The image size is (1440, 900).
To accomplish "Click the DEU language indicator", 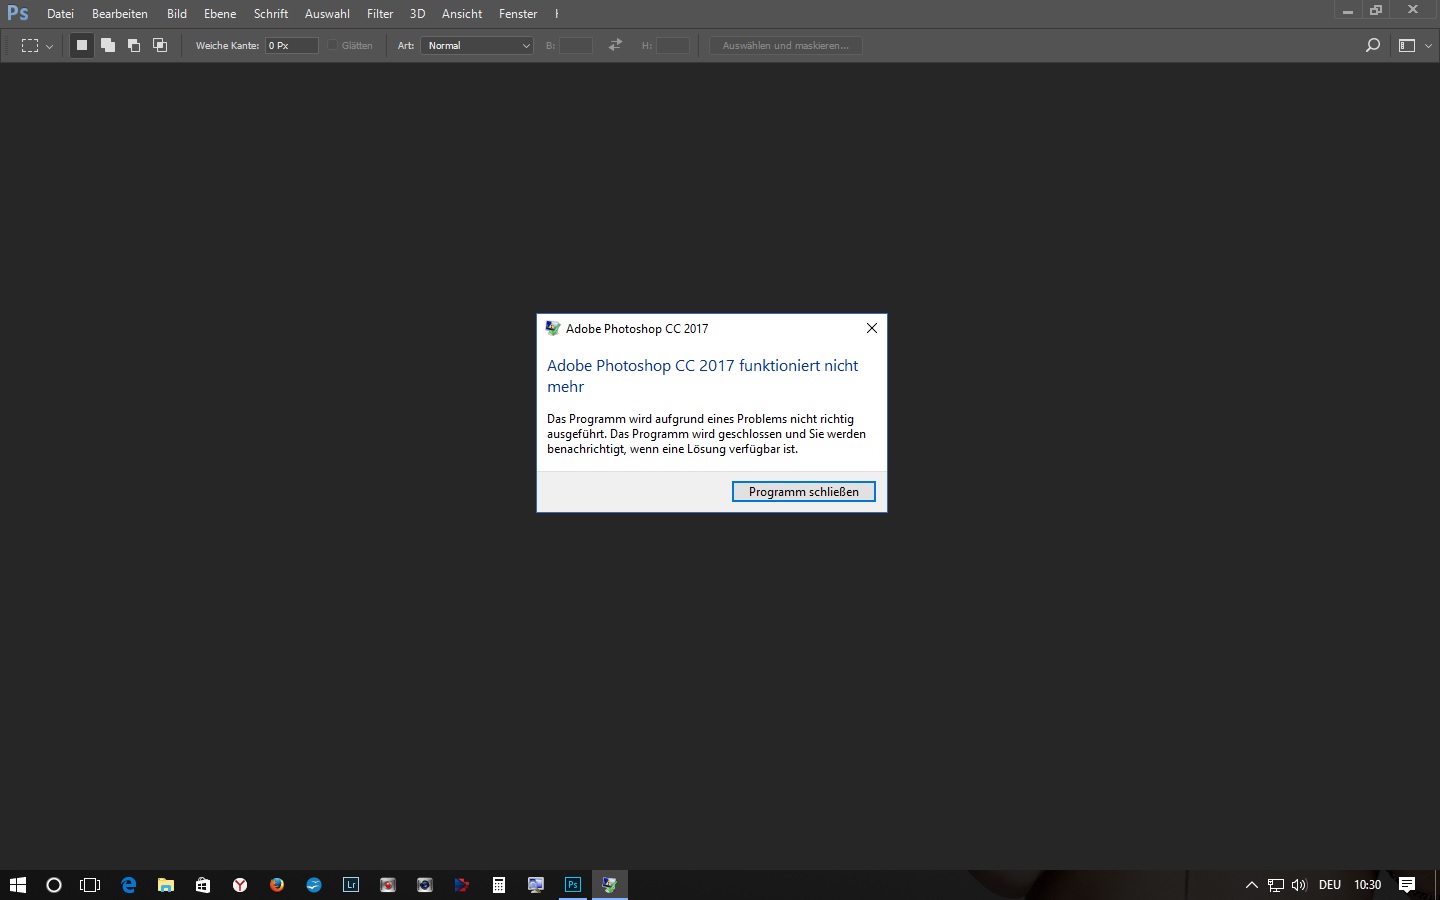I will tap(1330, 885).
